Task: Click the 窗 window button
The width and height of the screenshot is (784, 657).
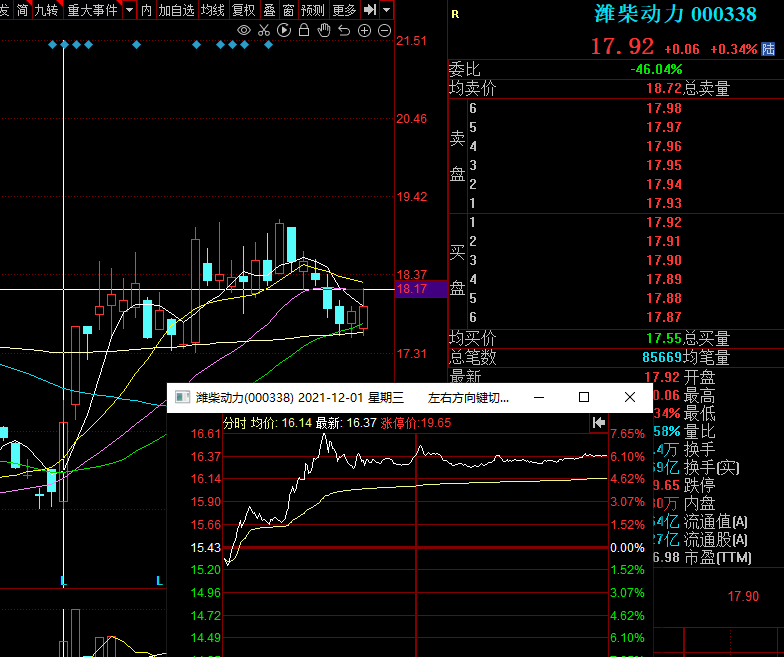Action: [288, 10]
